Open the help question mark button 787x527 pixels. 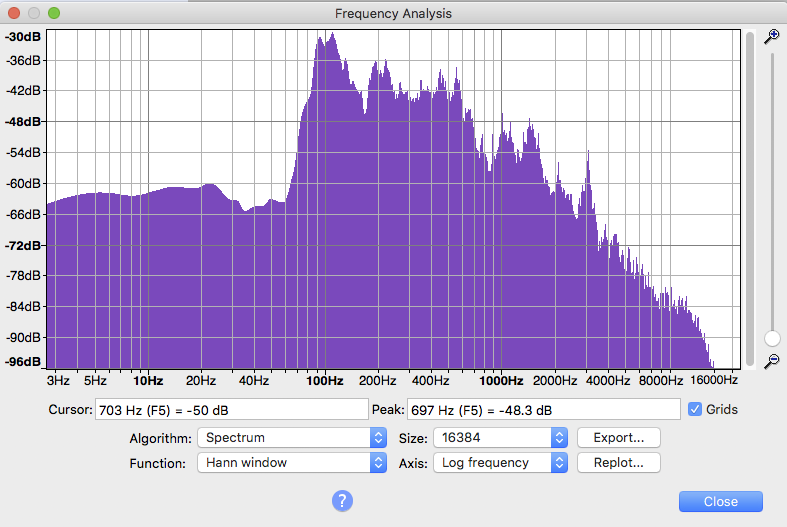click(342, 500)
